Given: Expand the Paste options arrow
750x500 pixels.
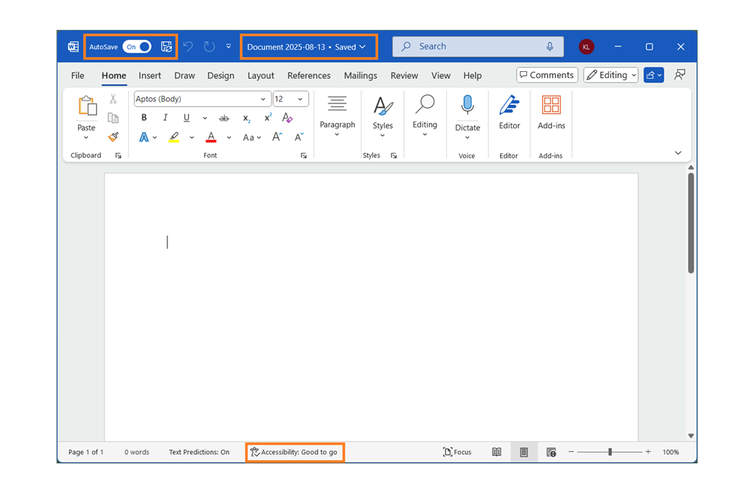Looking at the screenshot, I should (x=86, y=138).
